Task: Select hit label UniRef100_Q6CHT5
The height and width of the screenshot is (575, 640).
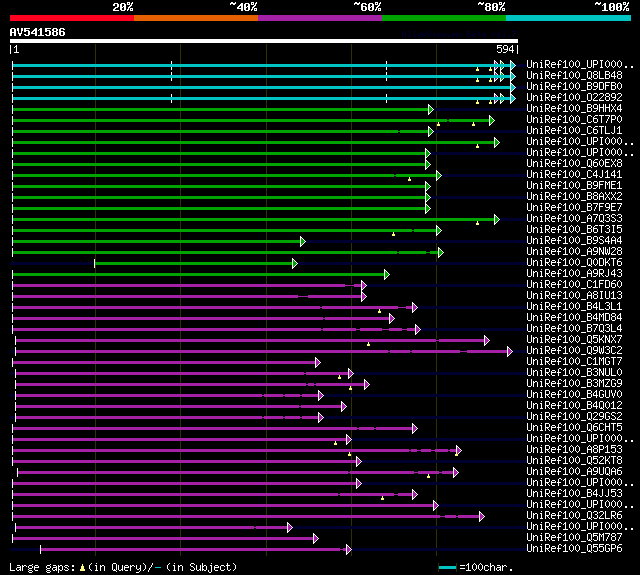Action: [x=574, y=428]
